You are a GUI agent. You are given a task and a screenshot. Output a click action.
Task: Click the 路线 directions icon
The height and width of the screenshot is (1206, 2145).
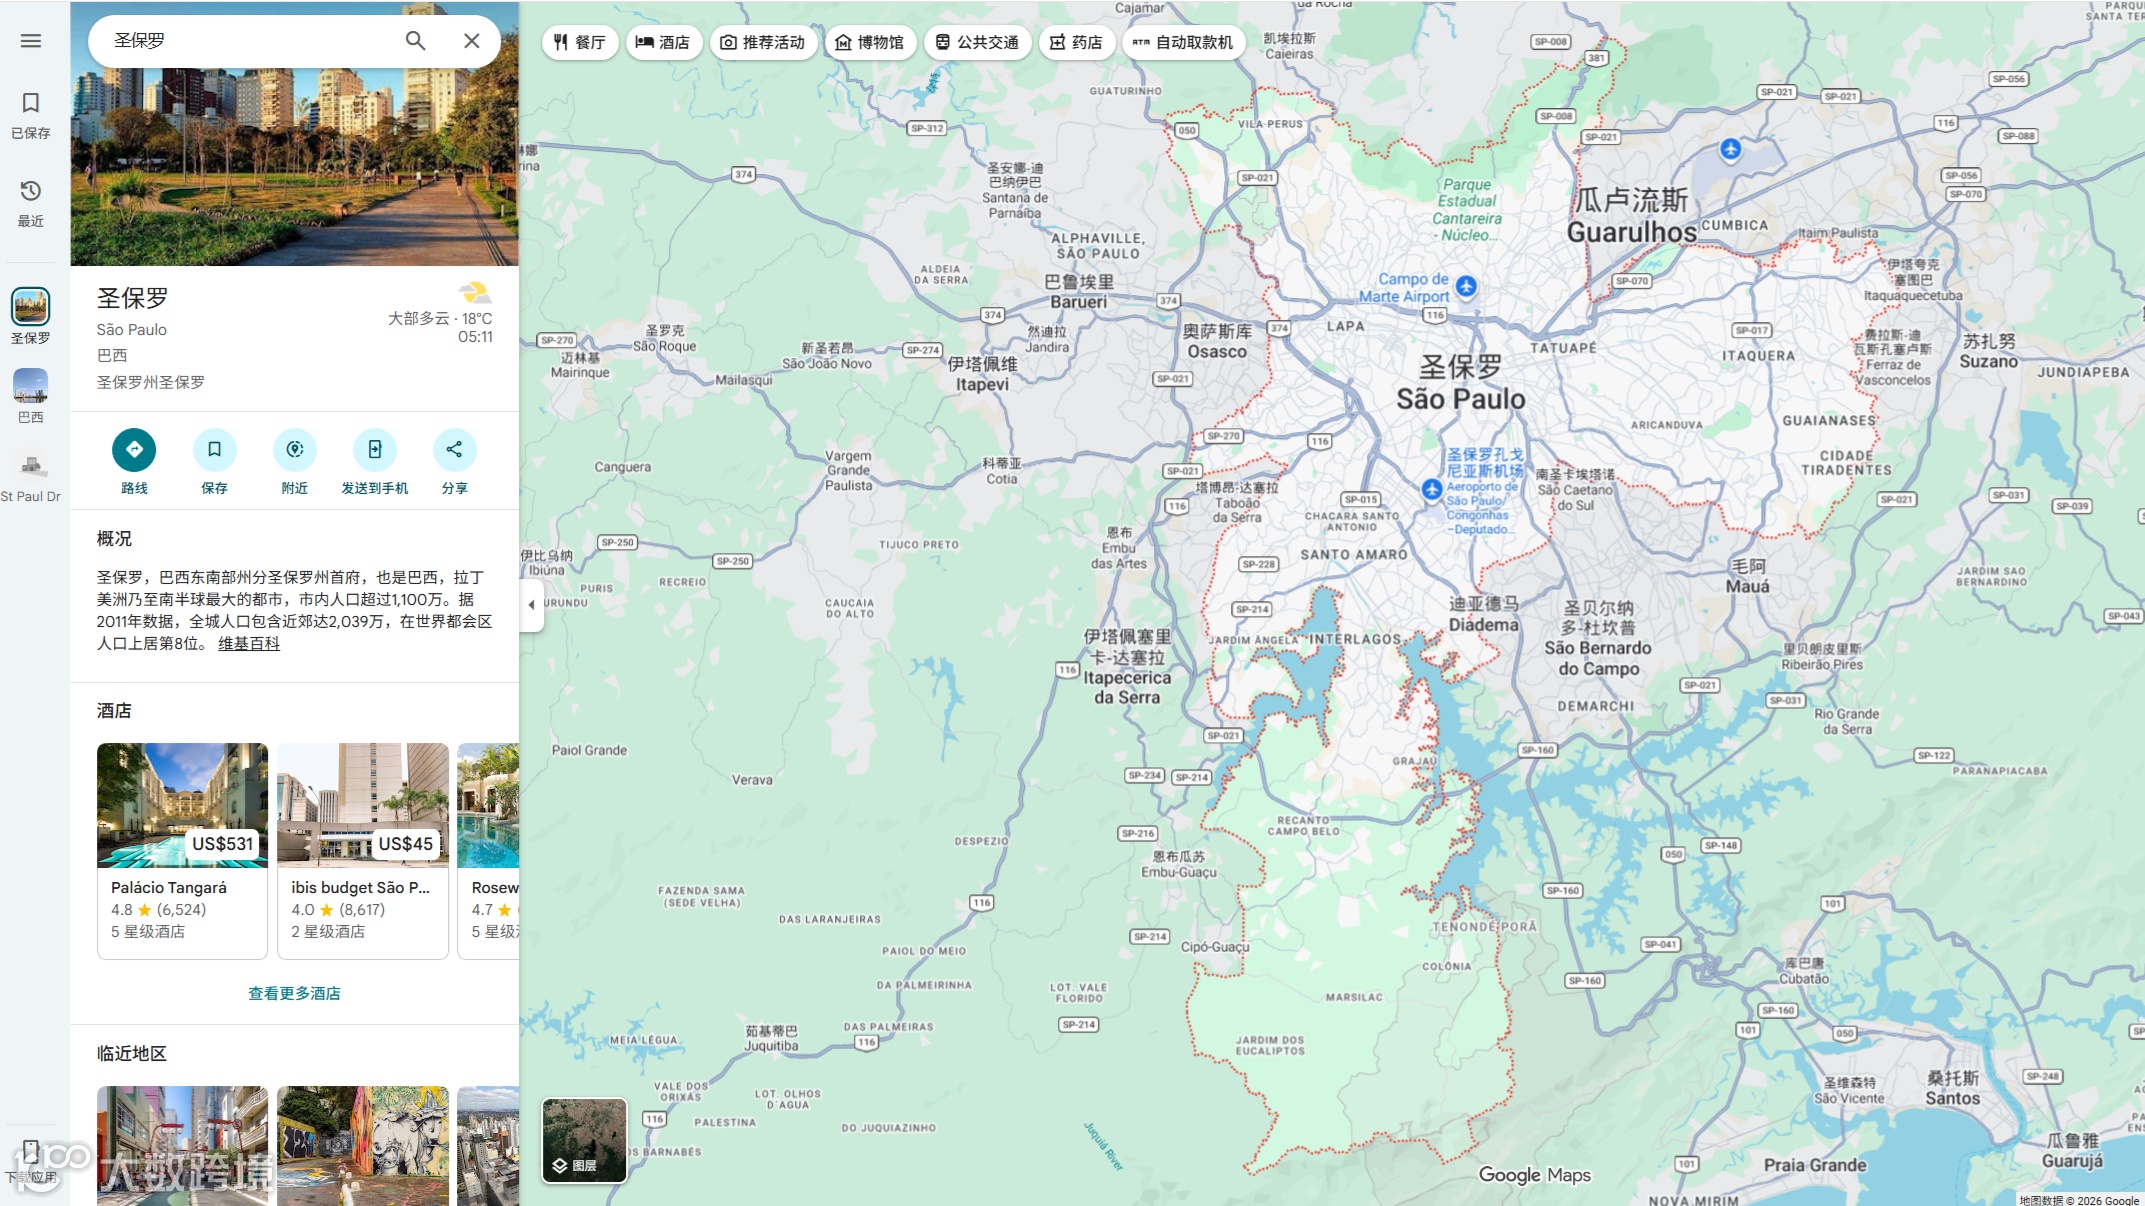pyautogui.click(x=134, y=450)
